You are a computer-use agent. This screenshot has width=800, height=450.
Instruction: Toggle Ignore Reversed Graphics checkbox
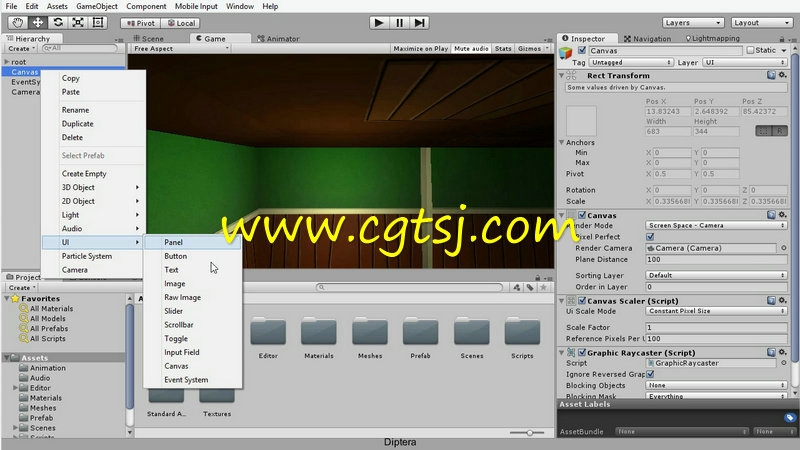650,374
